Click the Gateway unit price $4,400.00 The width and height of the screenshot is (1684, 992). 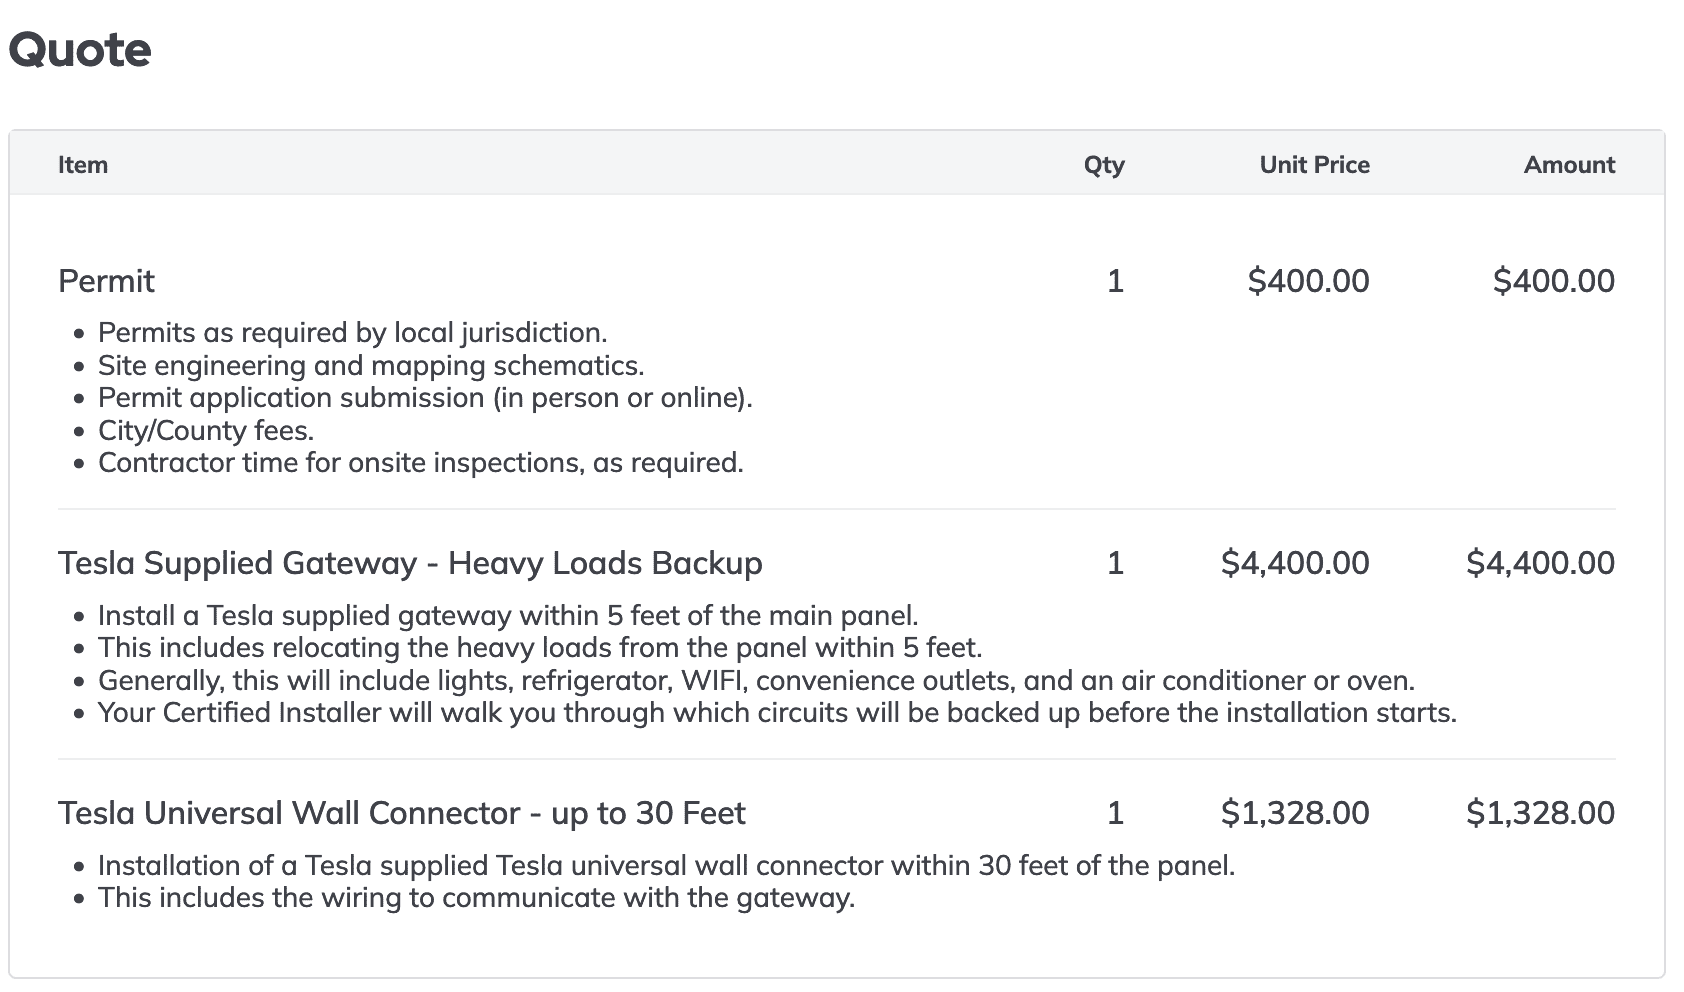point(1295,563)
